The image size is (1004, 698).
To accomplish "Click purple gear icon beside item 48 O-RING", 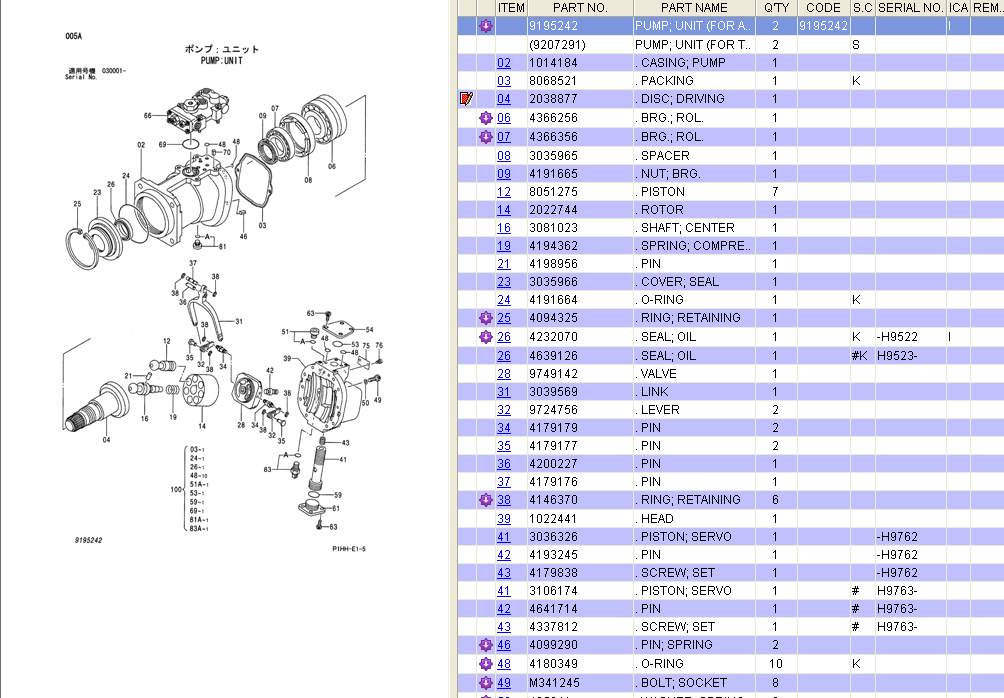I will (486, 664).
